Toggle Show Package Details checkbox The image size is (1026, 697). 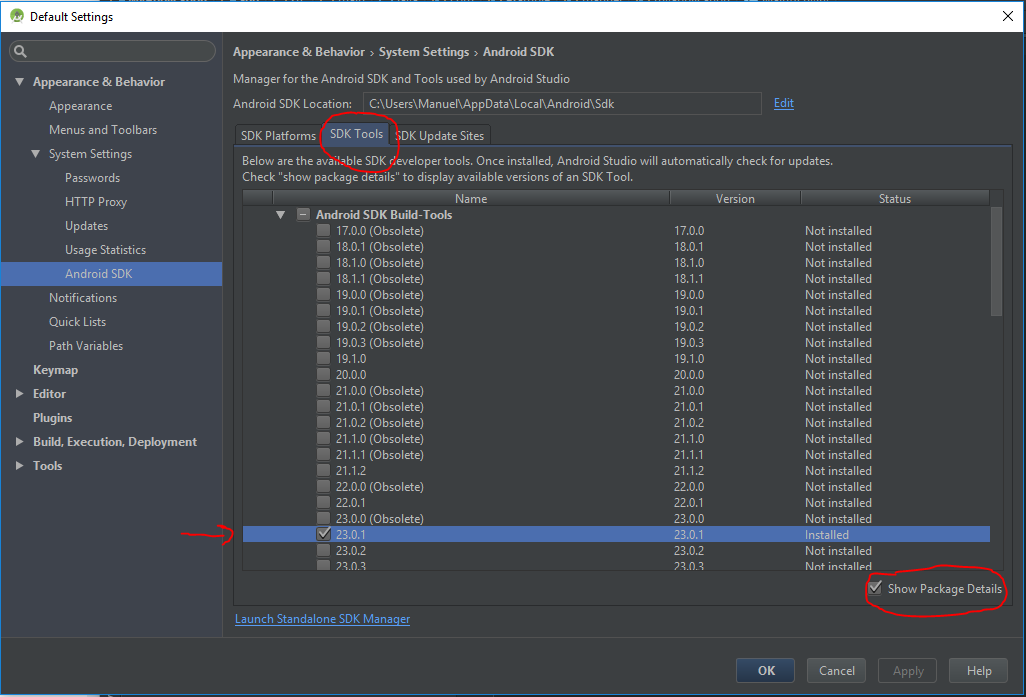point(875,588)
